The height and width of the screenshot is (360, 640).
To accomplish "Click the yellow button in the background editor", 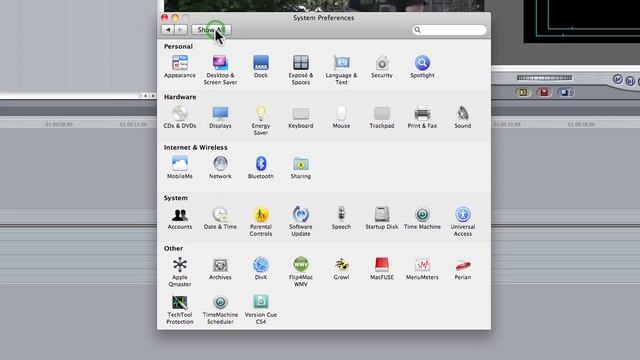I will 523,93.
